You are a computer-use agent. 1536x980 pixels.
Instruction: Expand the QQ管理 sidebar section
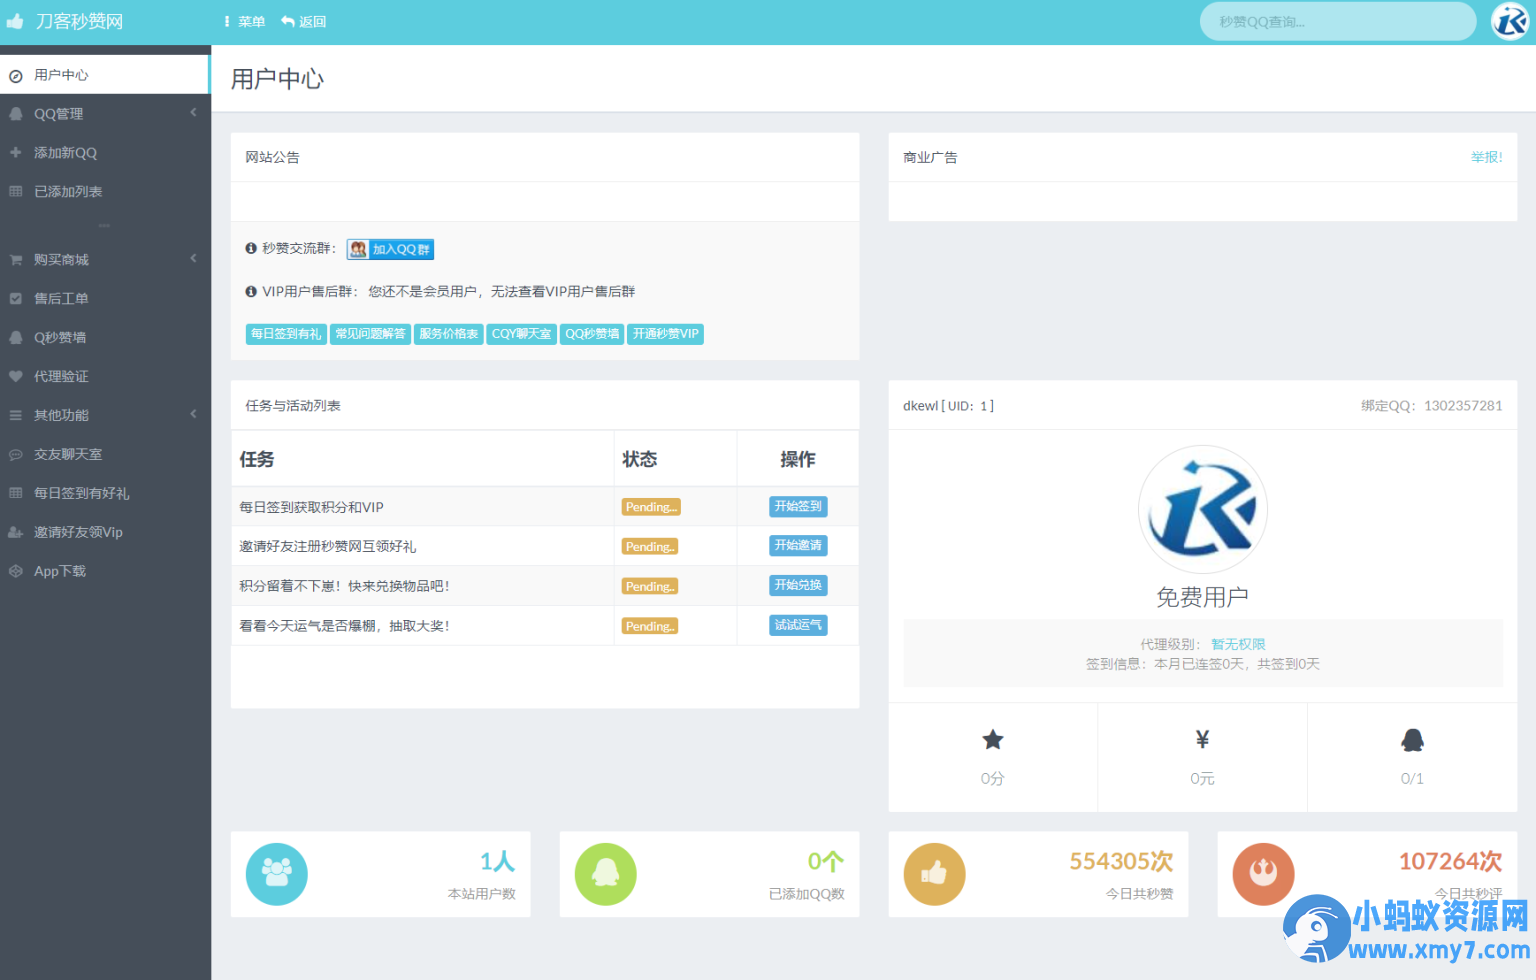click(105, 113)
